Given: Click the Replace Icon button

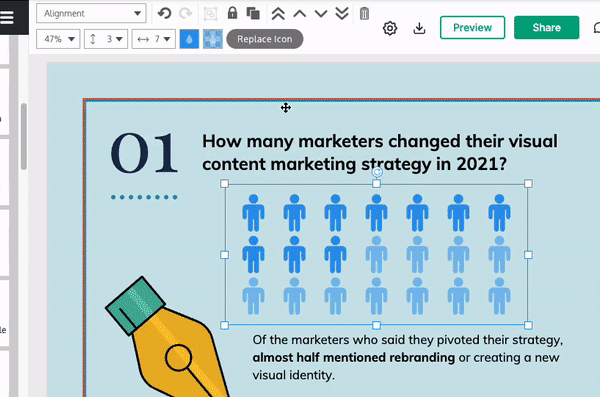Looking at the screenshot, I should (265, 39).
